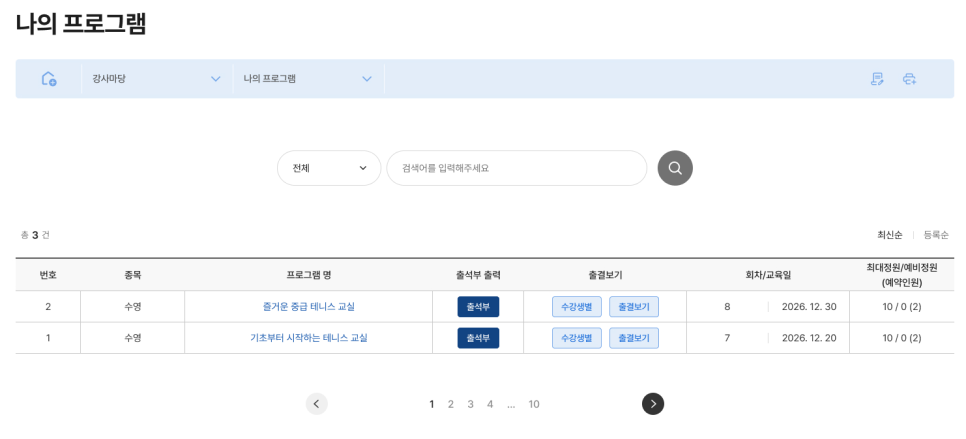Go to page 3 in pagination
The image size is (966, 439).
click(x=470, y=404)
